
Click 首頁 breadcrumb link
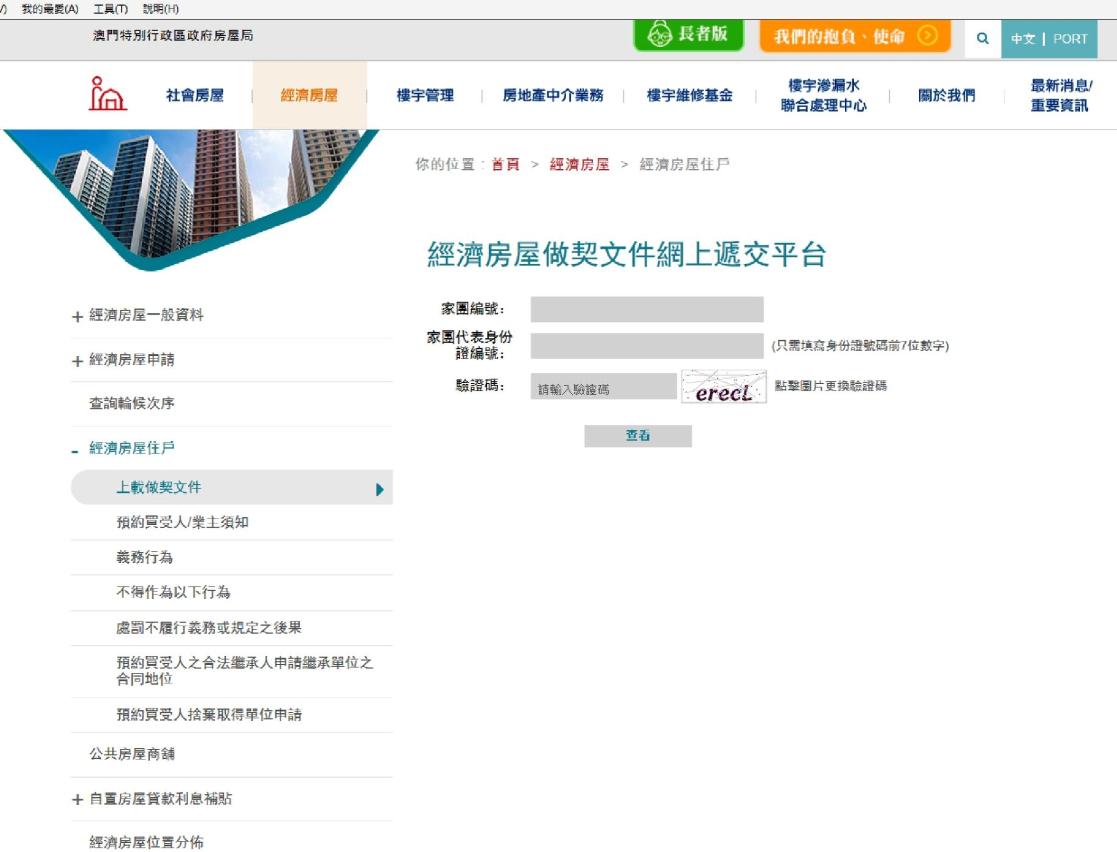coord(505,165)
